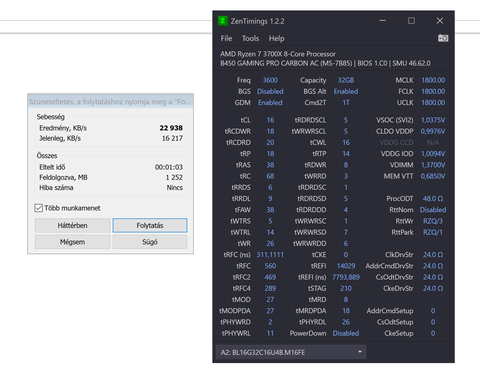Minimize the ZenTimings window

click(x=383, y=21)
